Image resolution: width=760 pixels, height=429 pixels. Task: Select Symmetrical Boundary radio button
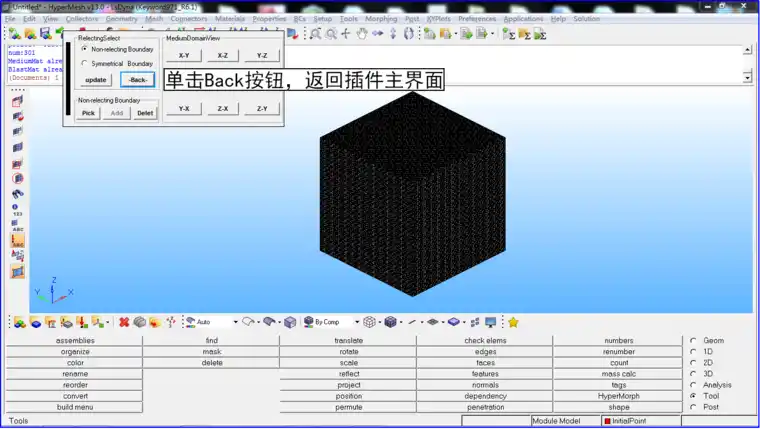tap(85, 64)
